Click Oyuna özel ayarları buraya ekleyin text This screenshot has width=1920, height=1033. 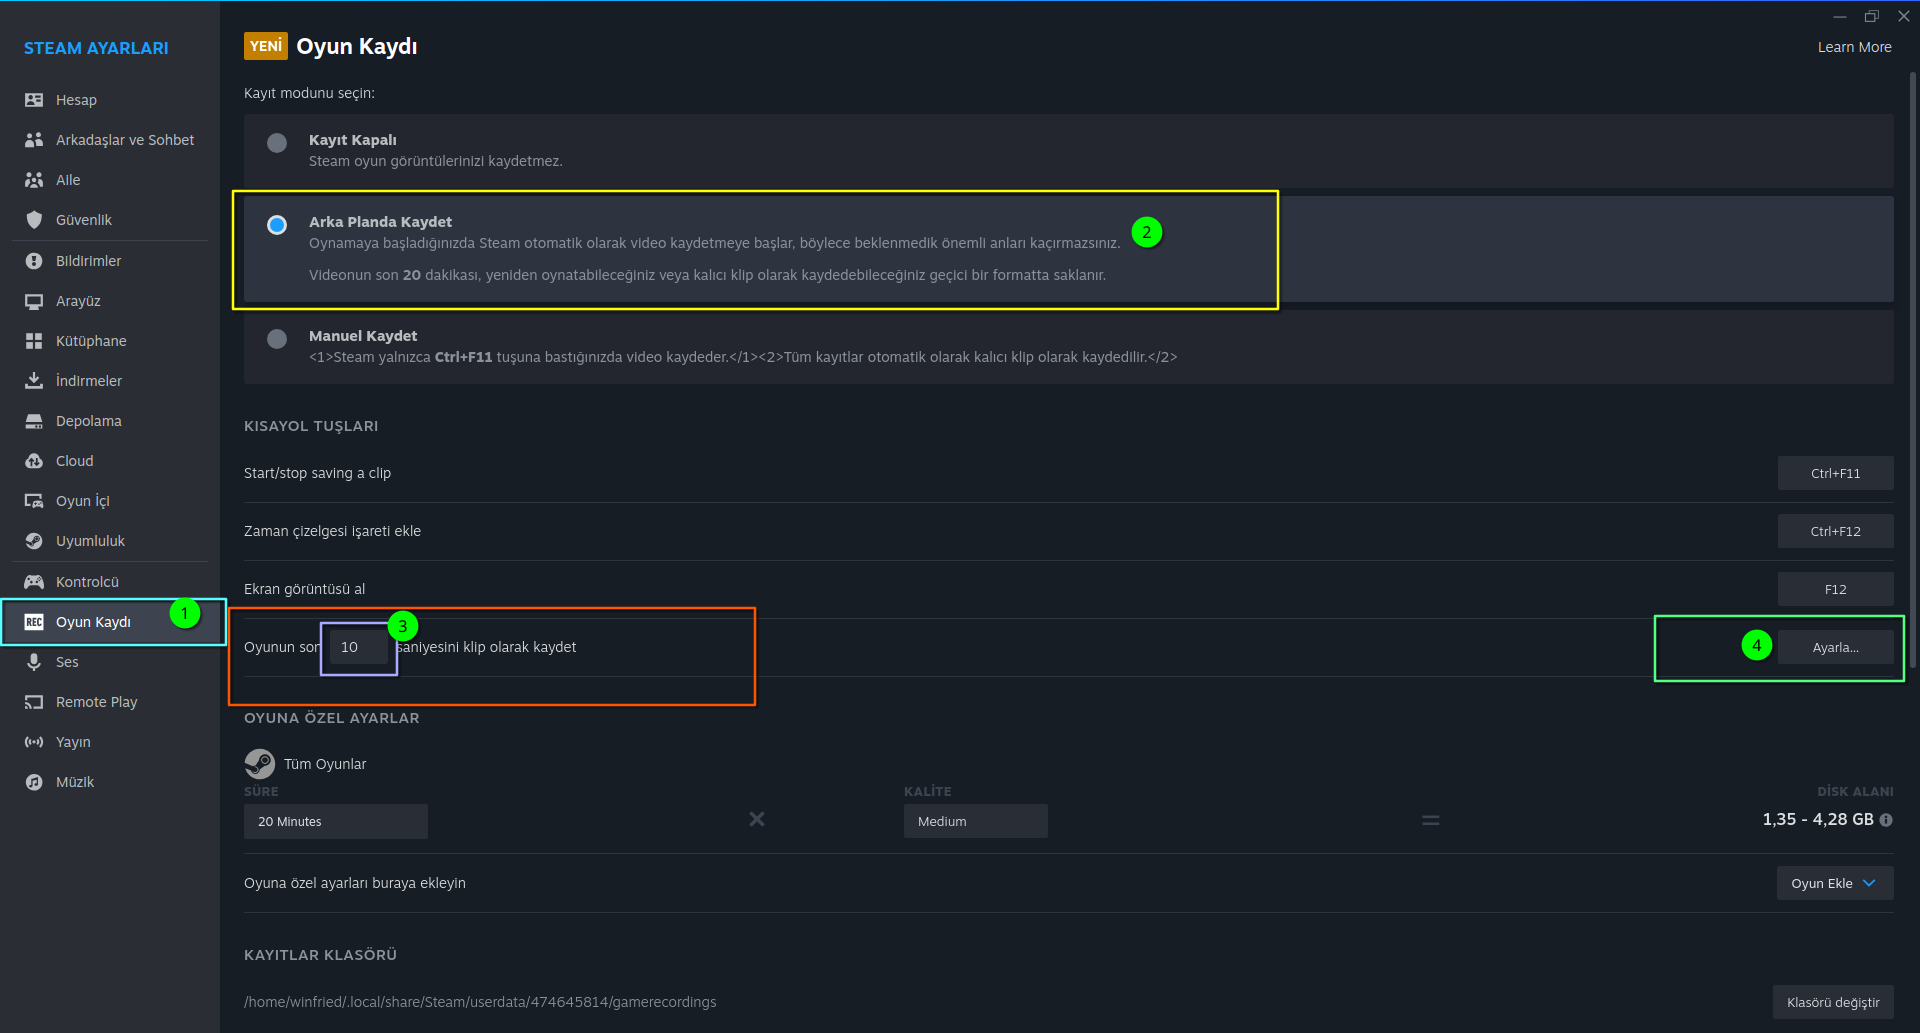click(x=355, y=883)
